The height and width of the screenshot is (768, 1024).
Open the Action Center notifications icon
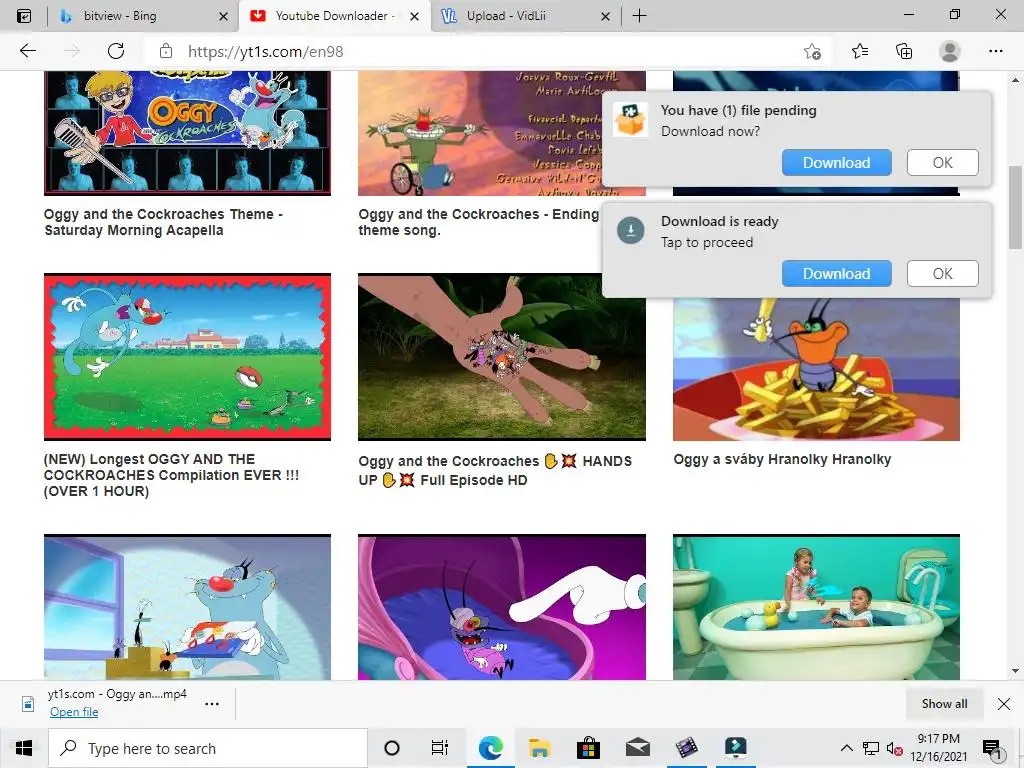coord(992,748)
